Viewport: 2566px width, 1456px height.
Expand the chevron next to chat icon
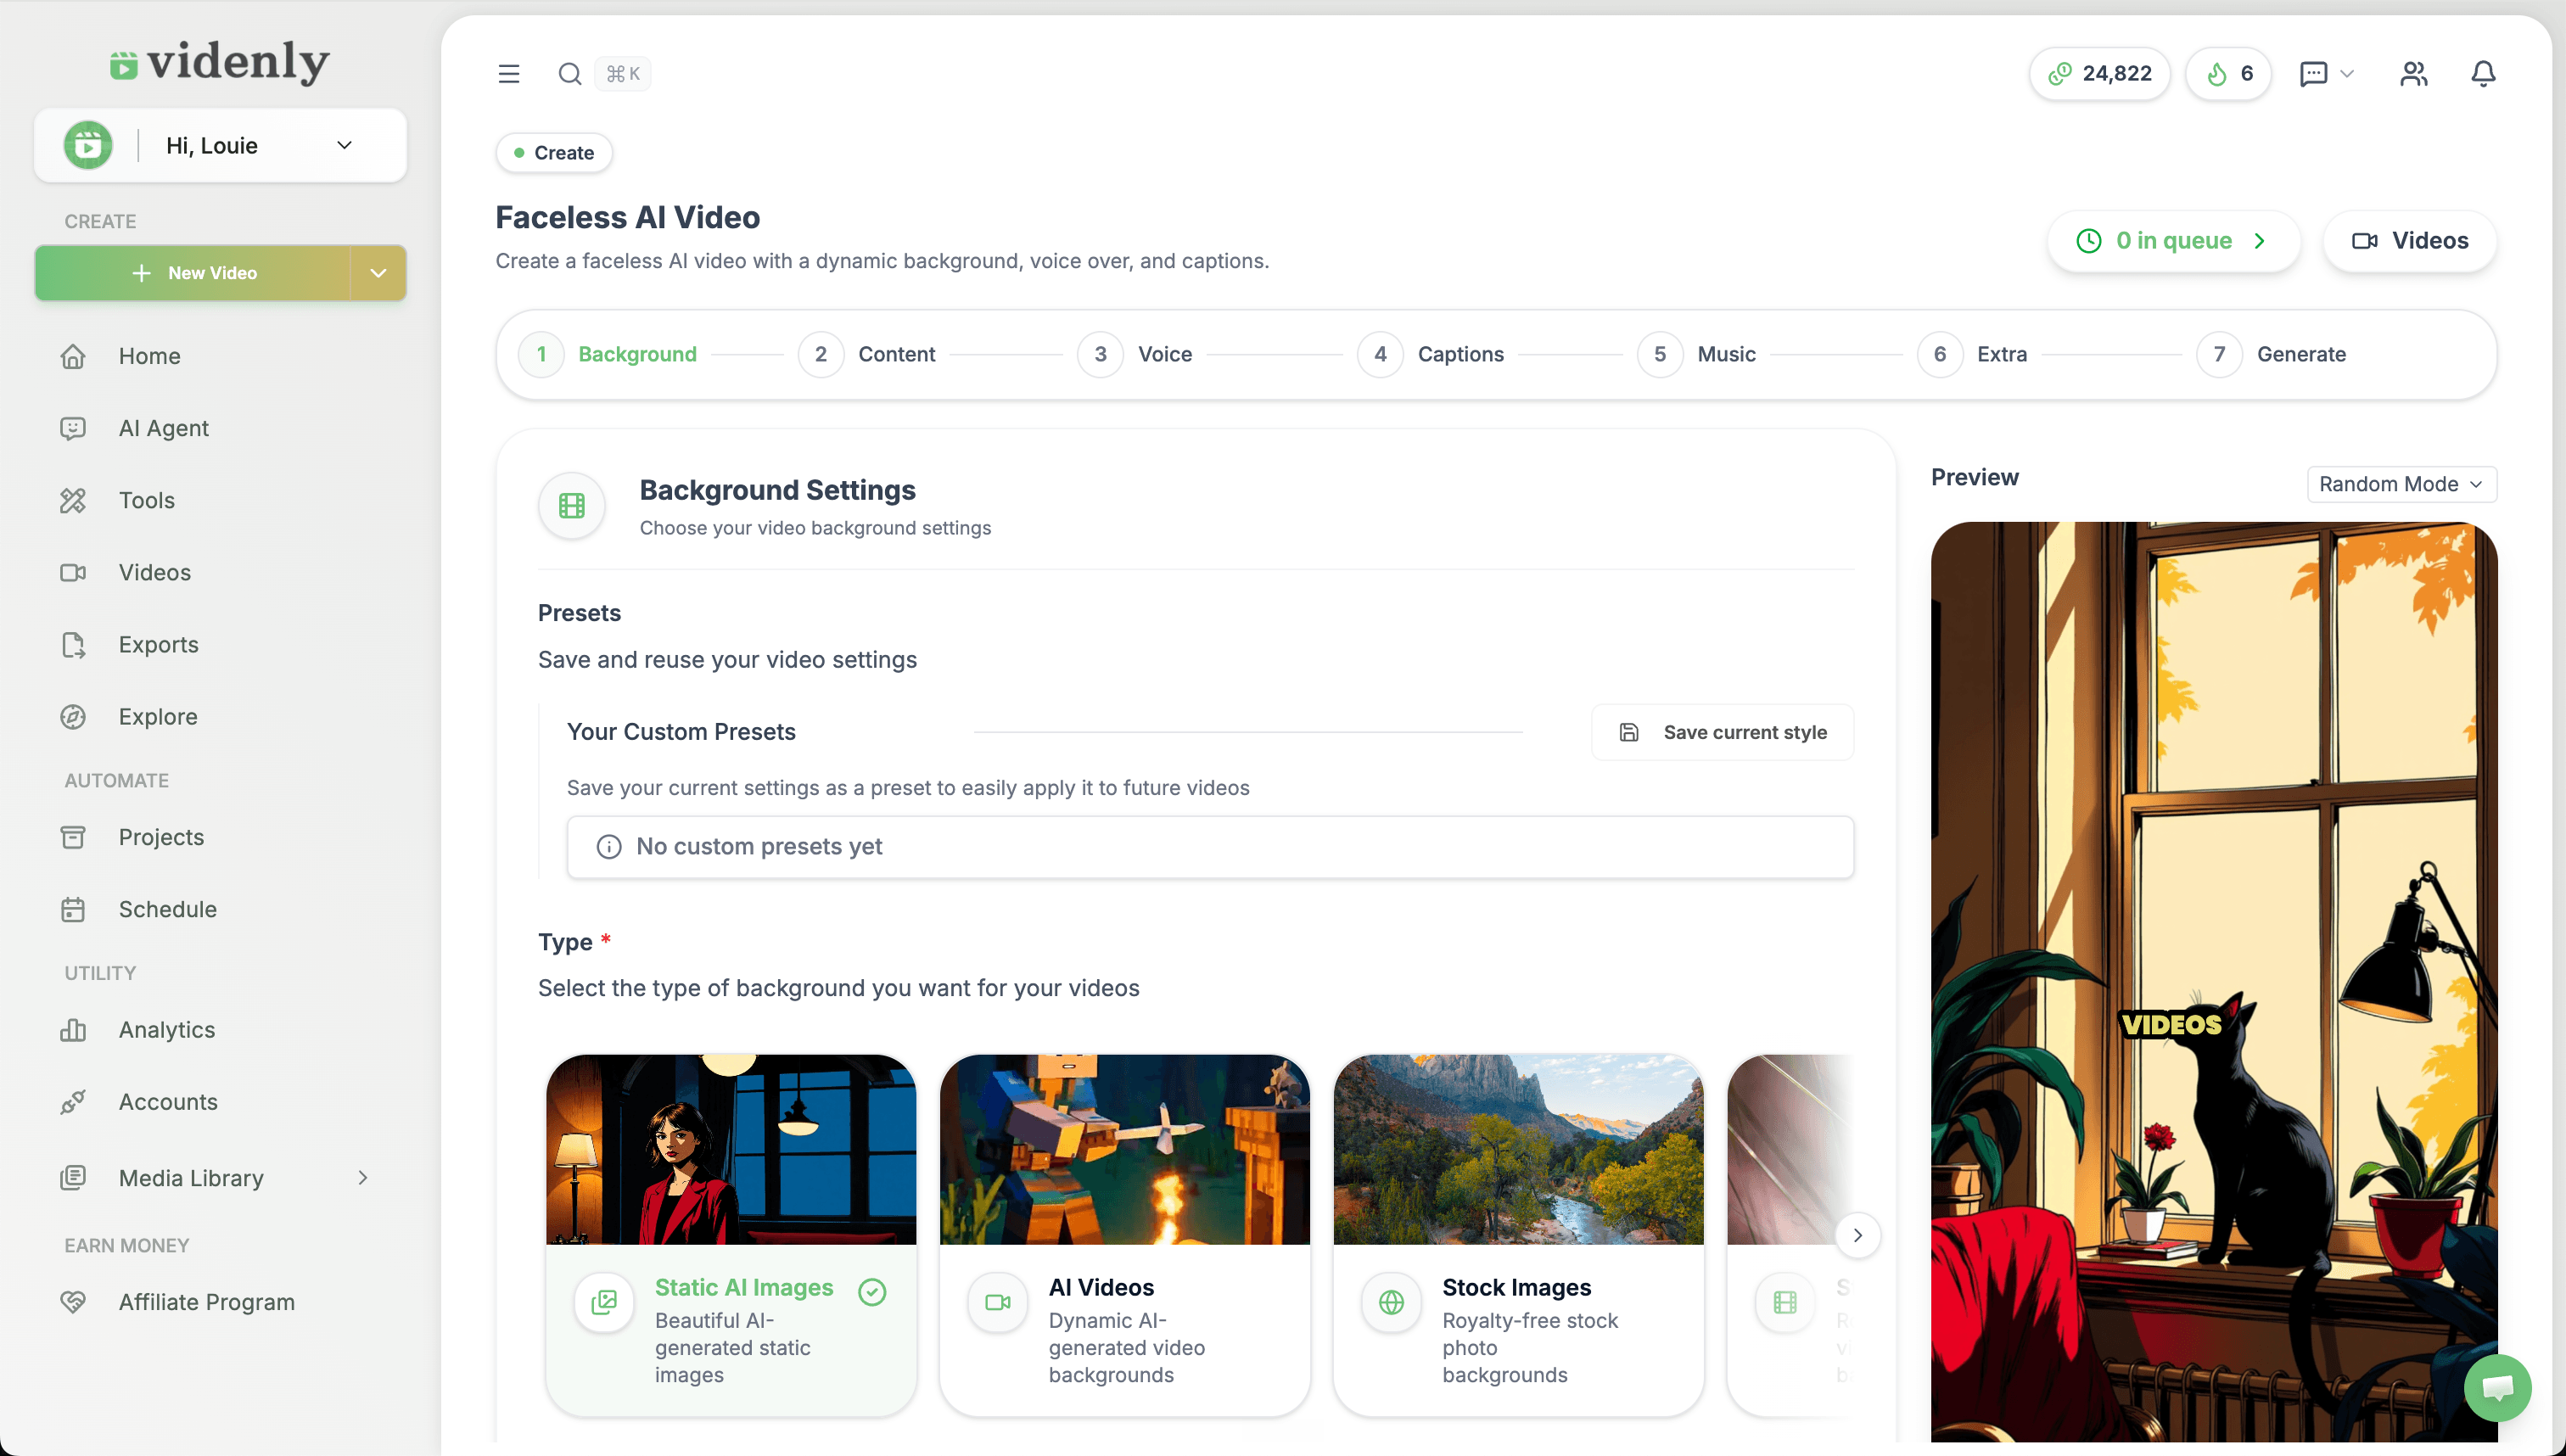click(2347, 74)
